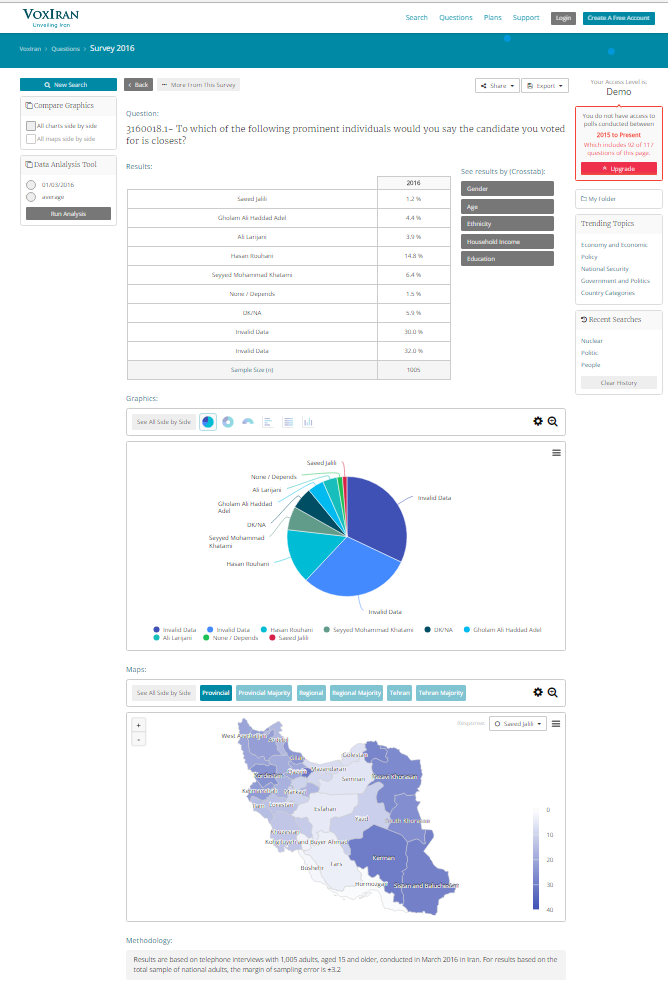Click Maps zoom-out magnifier icon
Image resolution: width=668 pixels, height=984 pixels.
[552, 692]
